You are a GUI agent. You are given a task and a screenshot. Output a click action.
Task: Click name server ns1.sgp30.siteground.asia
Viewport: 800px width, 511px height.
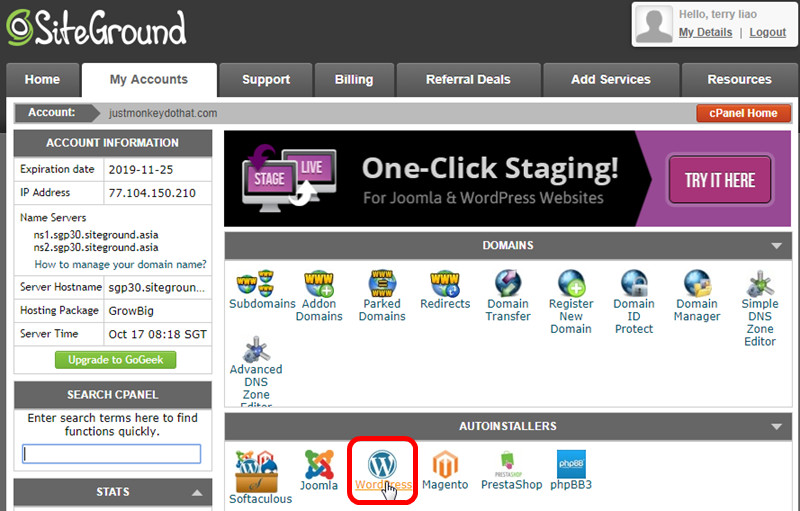pos(96,235)
